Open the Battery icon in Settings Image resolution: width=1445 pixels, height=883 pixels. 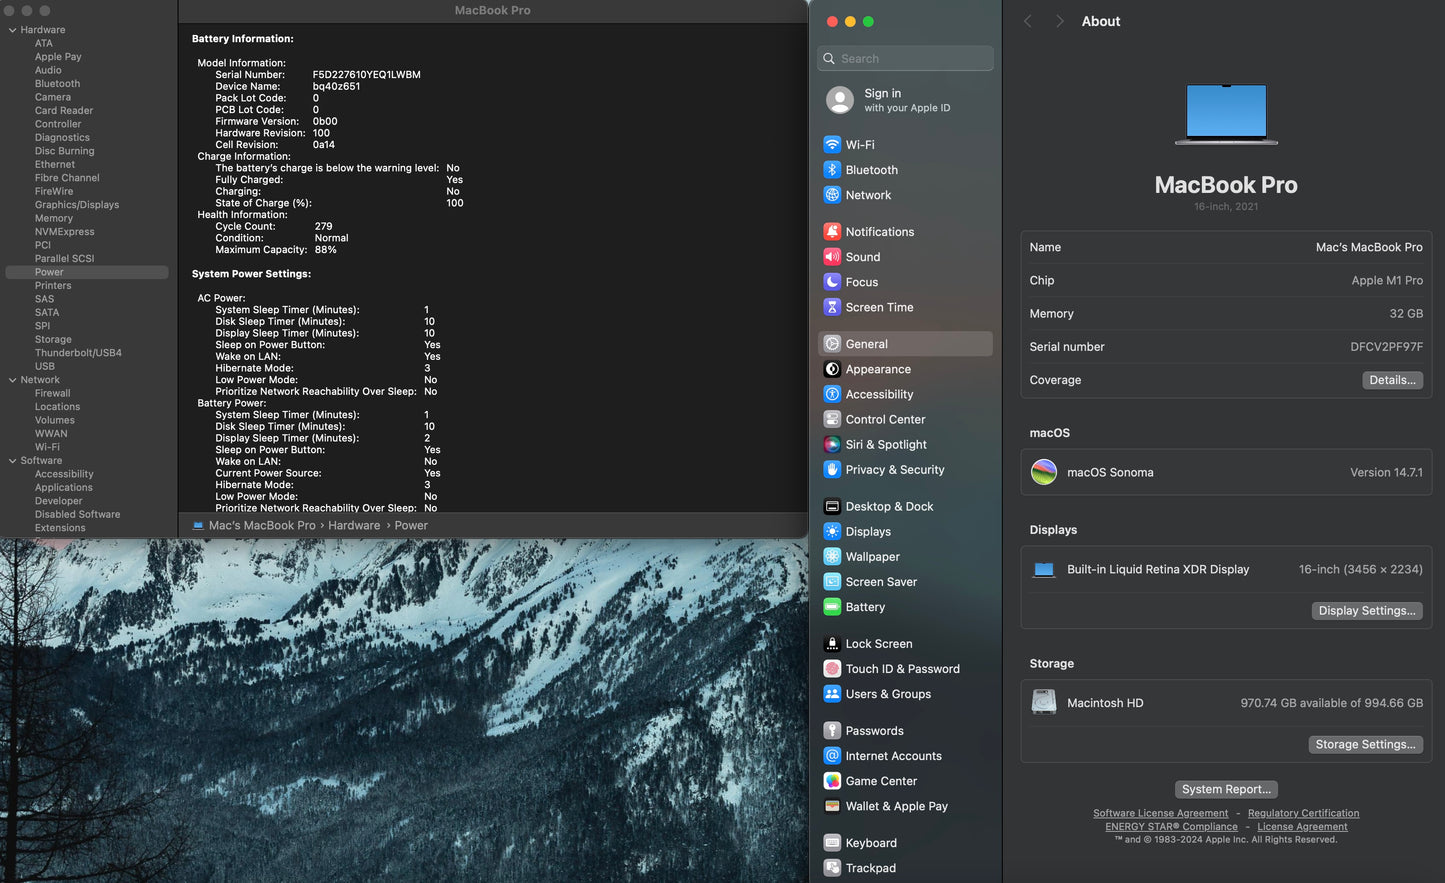coord(832,606)
